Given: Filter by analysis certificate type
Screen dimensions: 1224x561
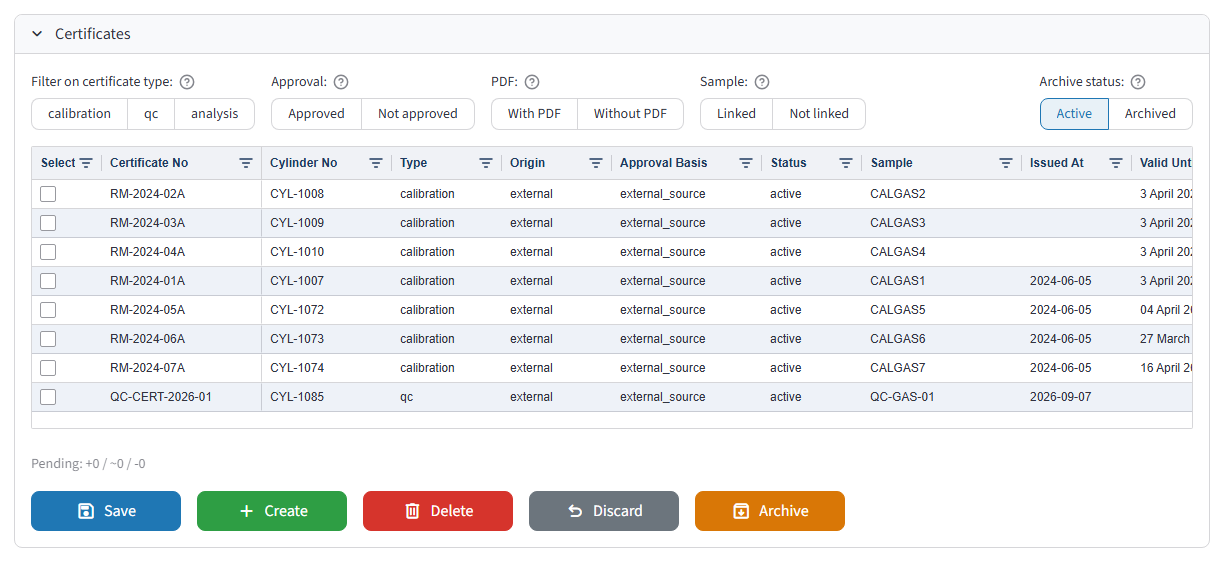Looking at the screenshot, I should tap(215, 114).
